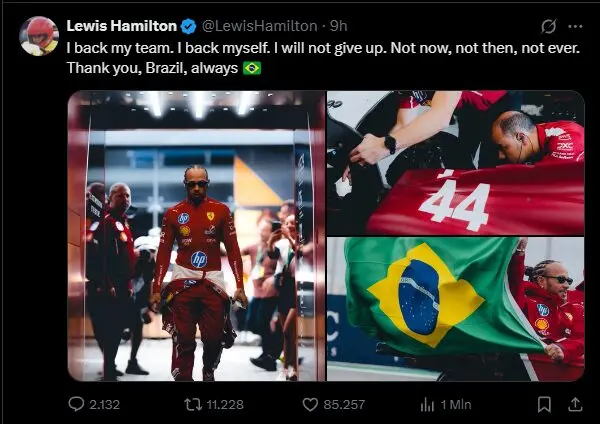Open the photo of the driver walking

click(x=196, y=236)
